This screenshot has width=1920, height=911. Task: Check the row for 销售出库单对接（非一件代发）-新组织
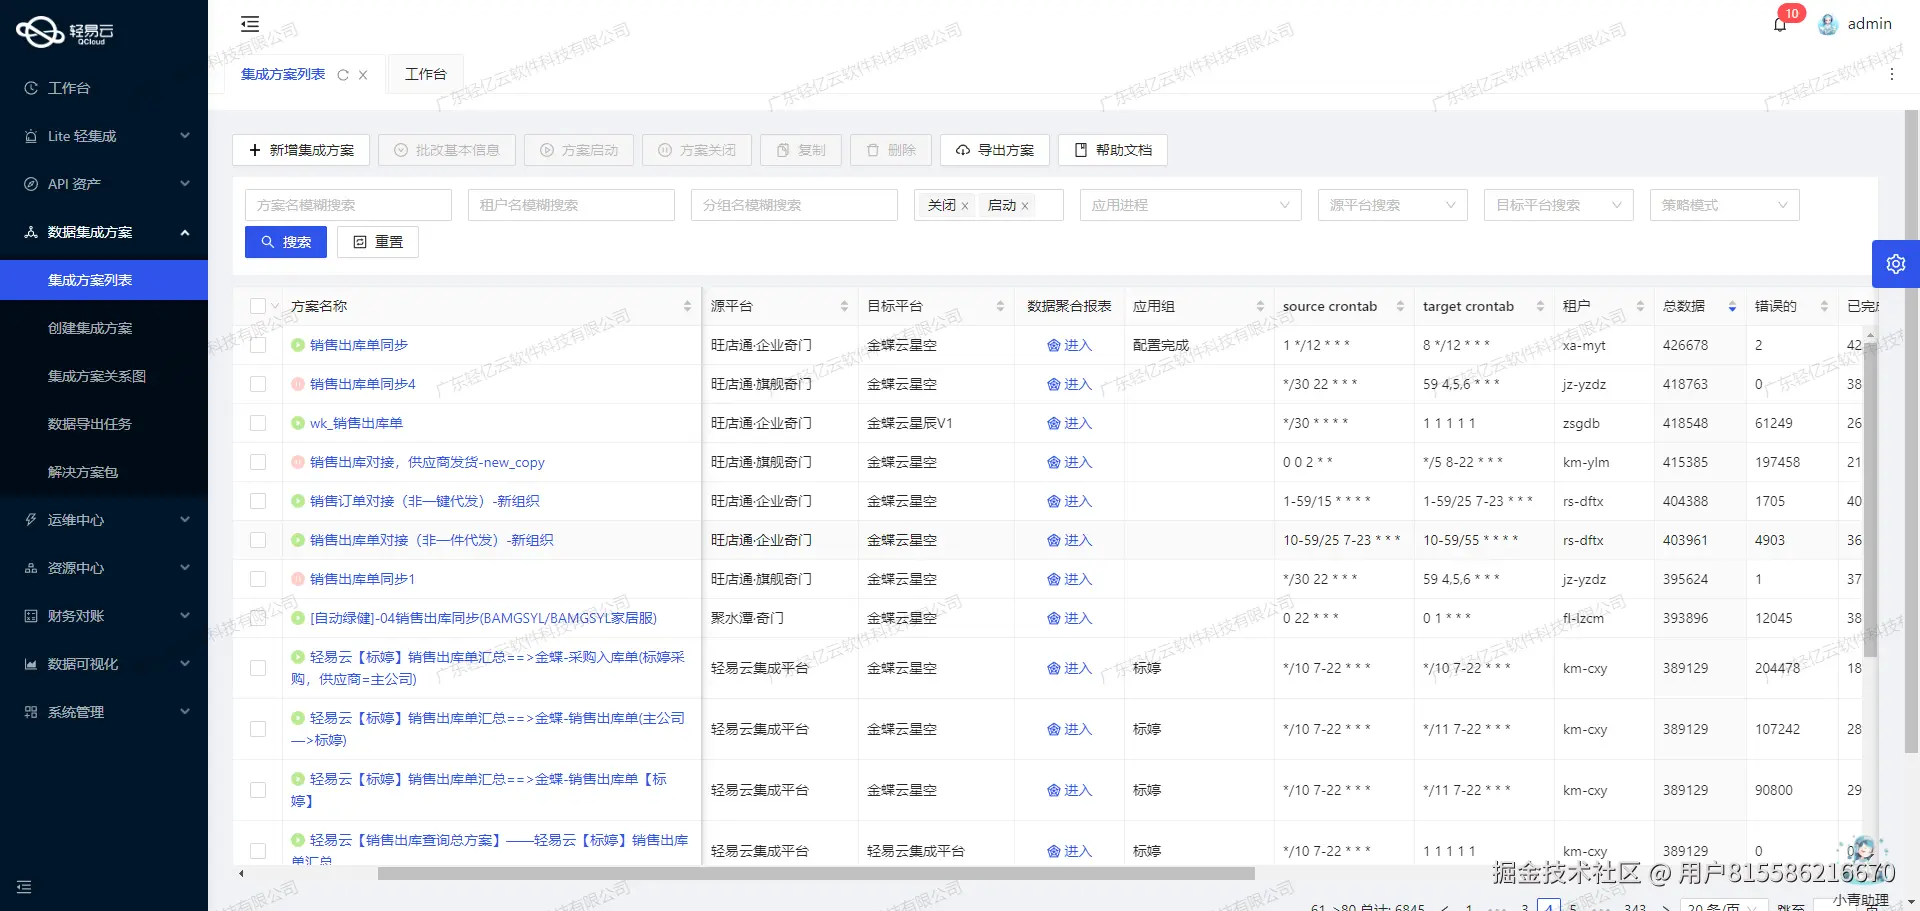[258, 540]
